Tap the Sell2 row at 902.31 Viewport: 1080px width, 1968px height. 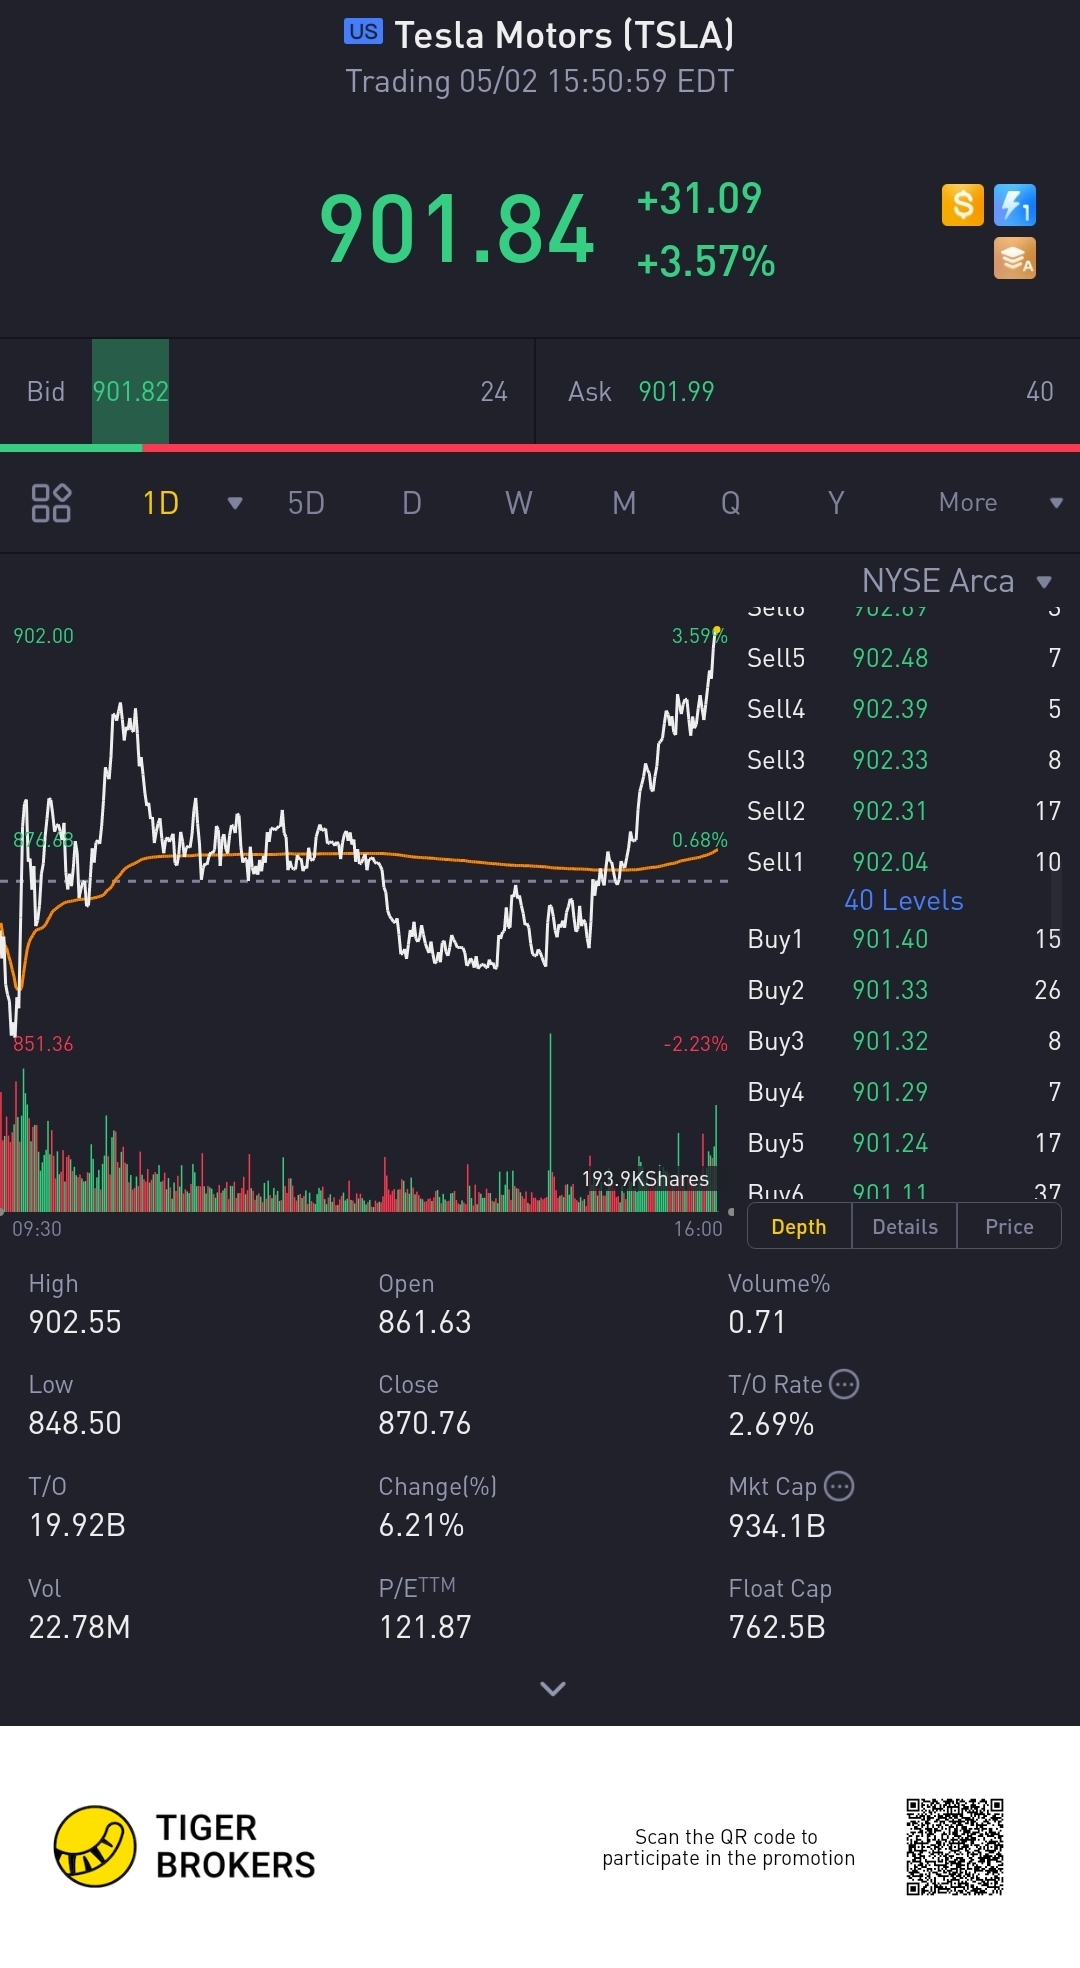tap(904, 811)
